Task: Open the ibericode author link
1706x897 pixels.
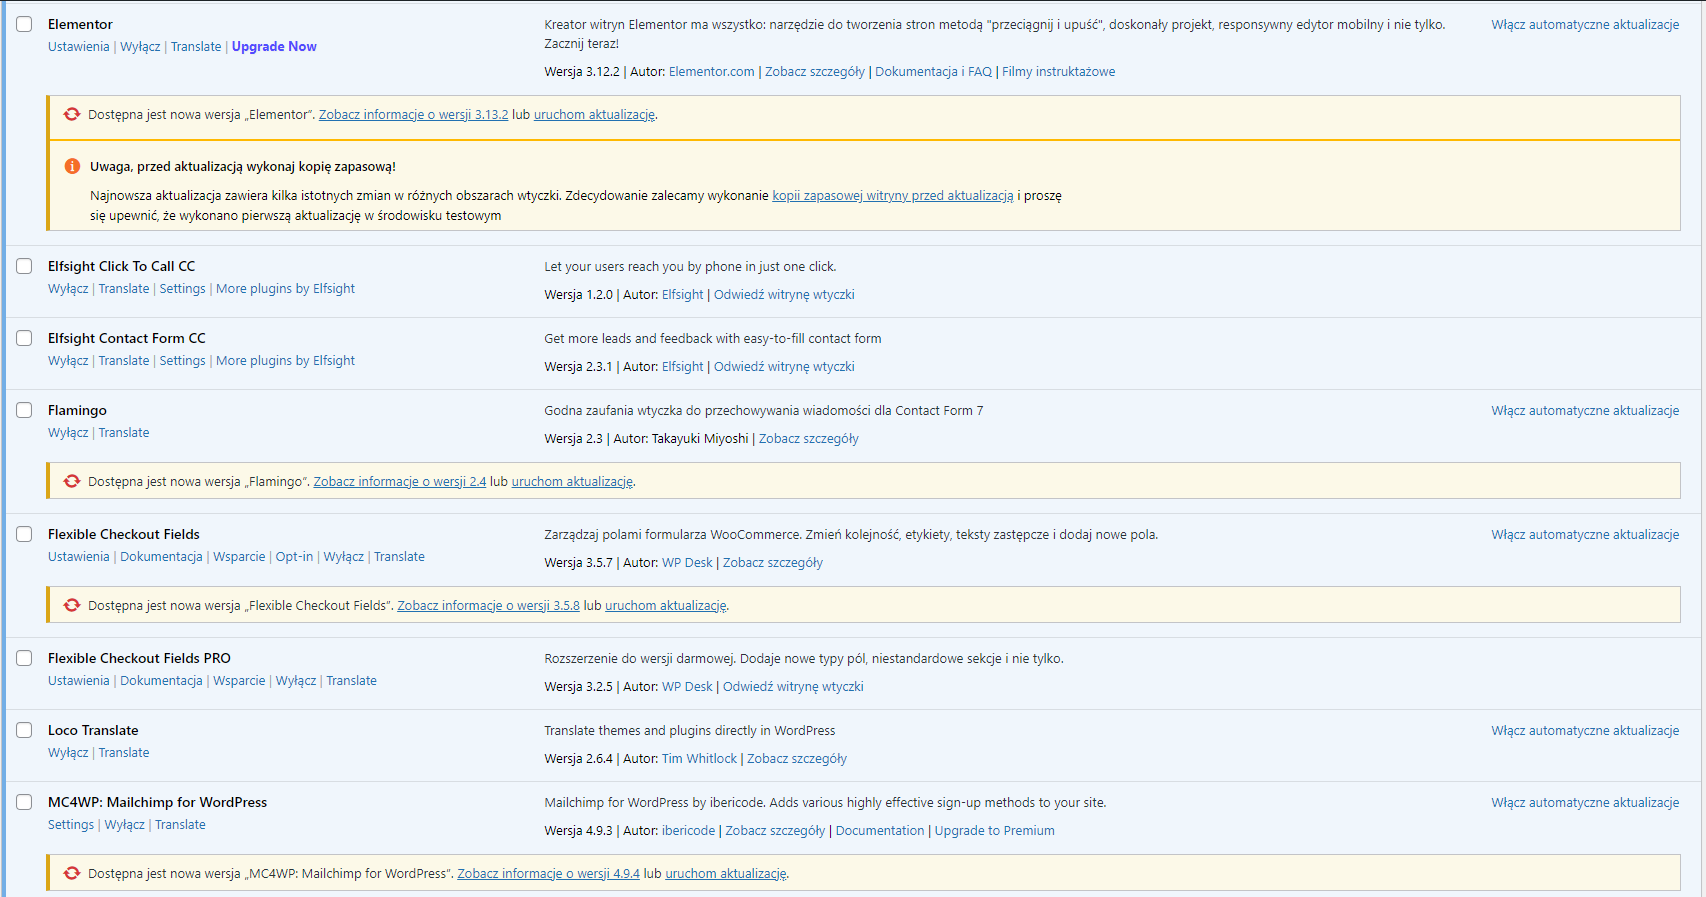Action: tap(688, 830)
